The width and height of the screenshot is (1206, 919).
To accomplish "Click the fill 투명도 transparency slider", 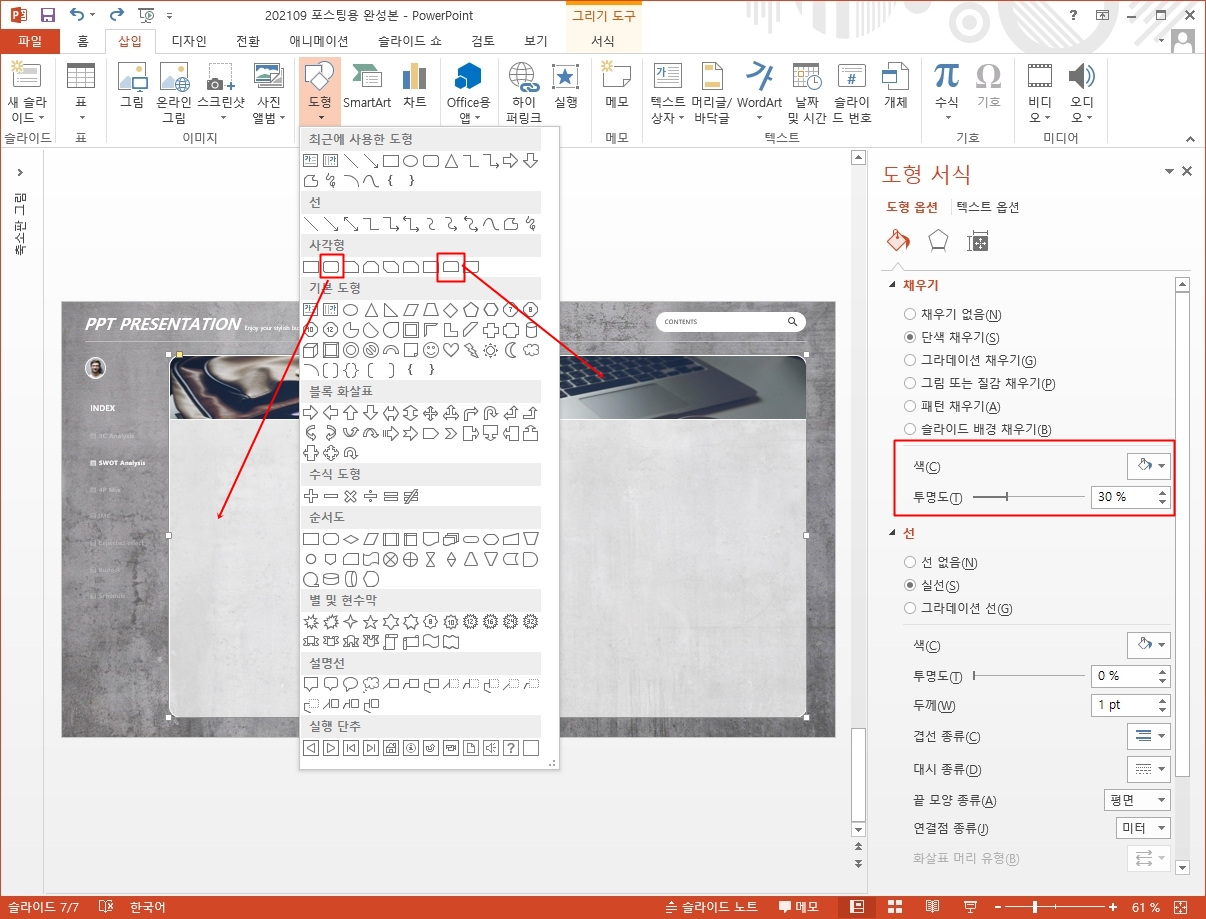I will click(x=1028, y=496).
